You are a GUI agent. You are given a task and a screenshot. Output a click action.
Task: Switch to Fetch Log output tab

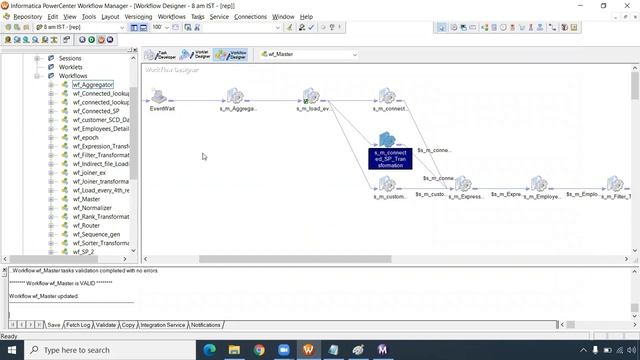coord(78,325)
